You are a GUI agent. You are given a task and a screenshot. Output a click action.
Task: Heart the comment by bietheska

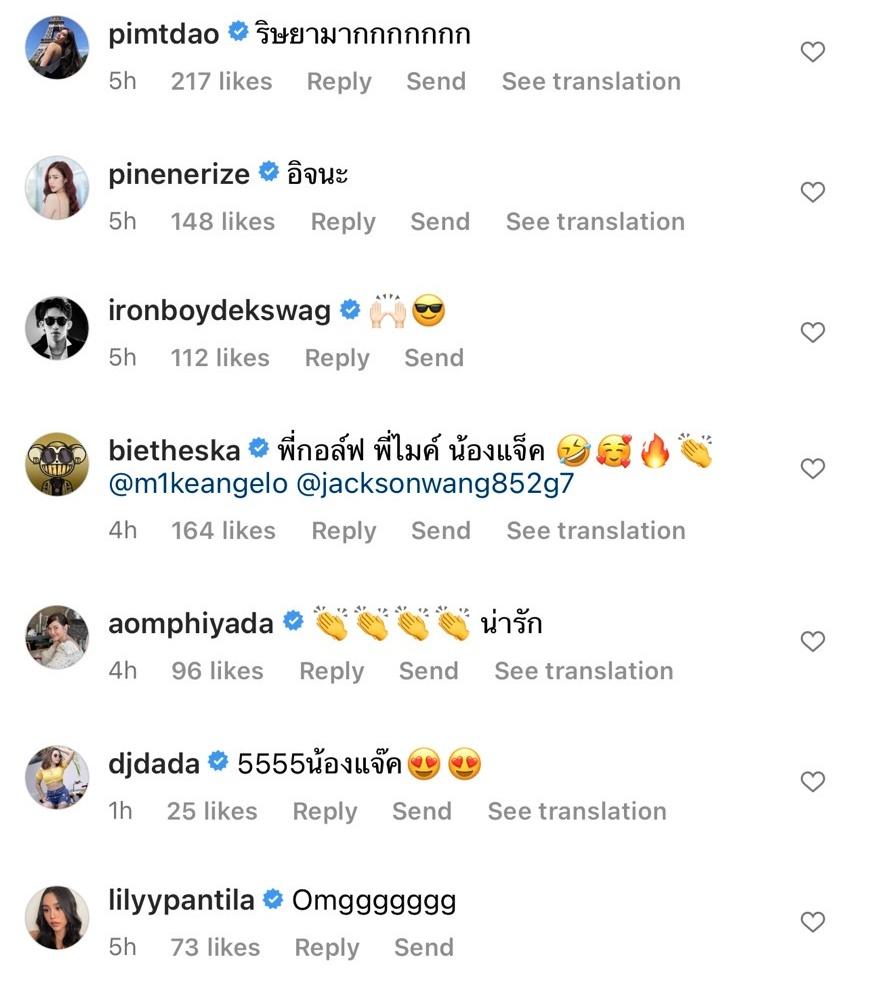813,468
